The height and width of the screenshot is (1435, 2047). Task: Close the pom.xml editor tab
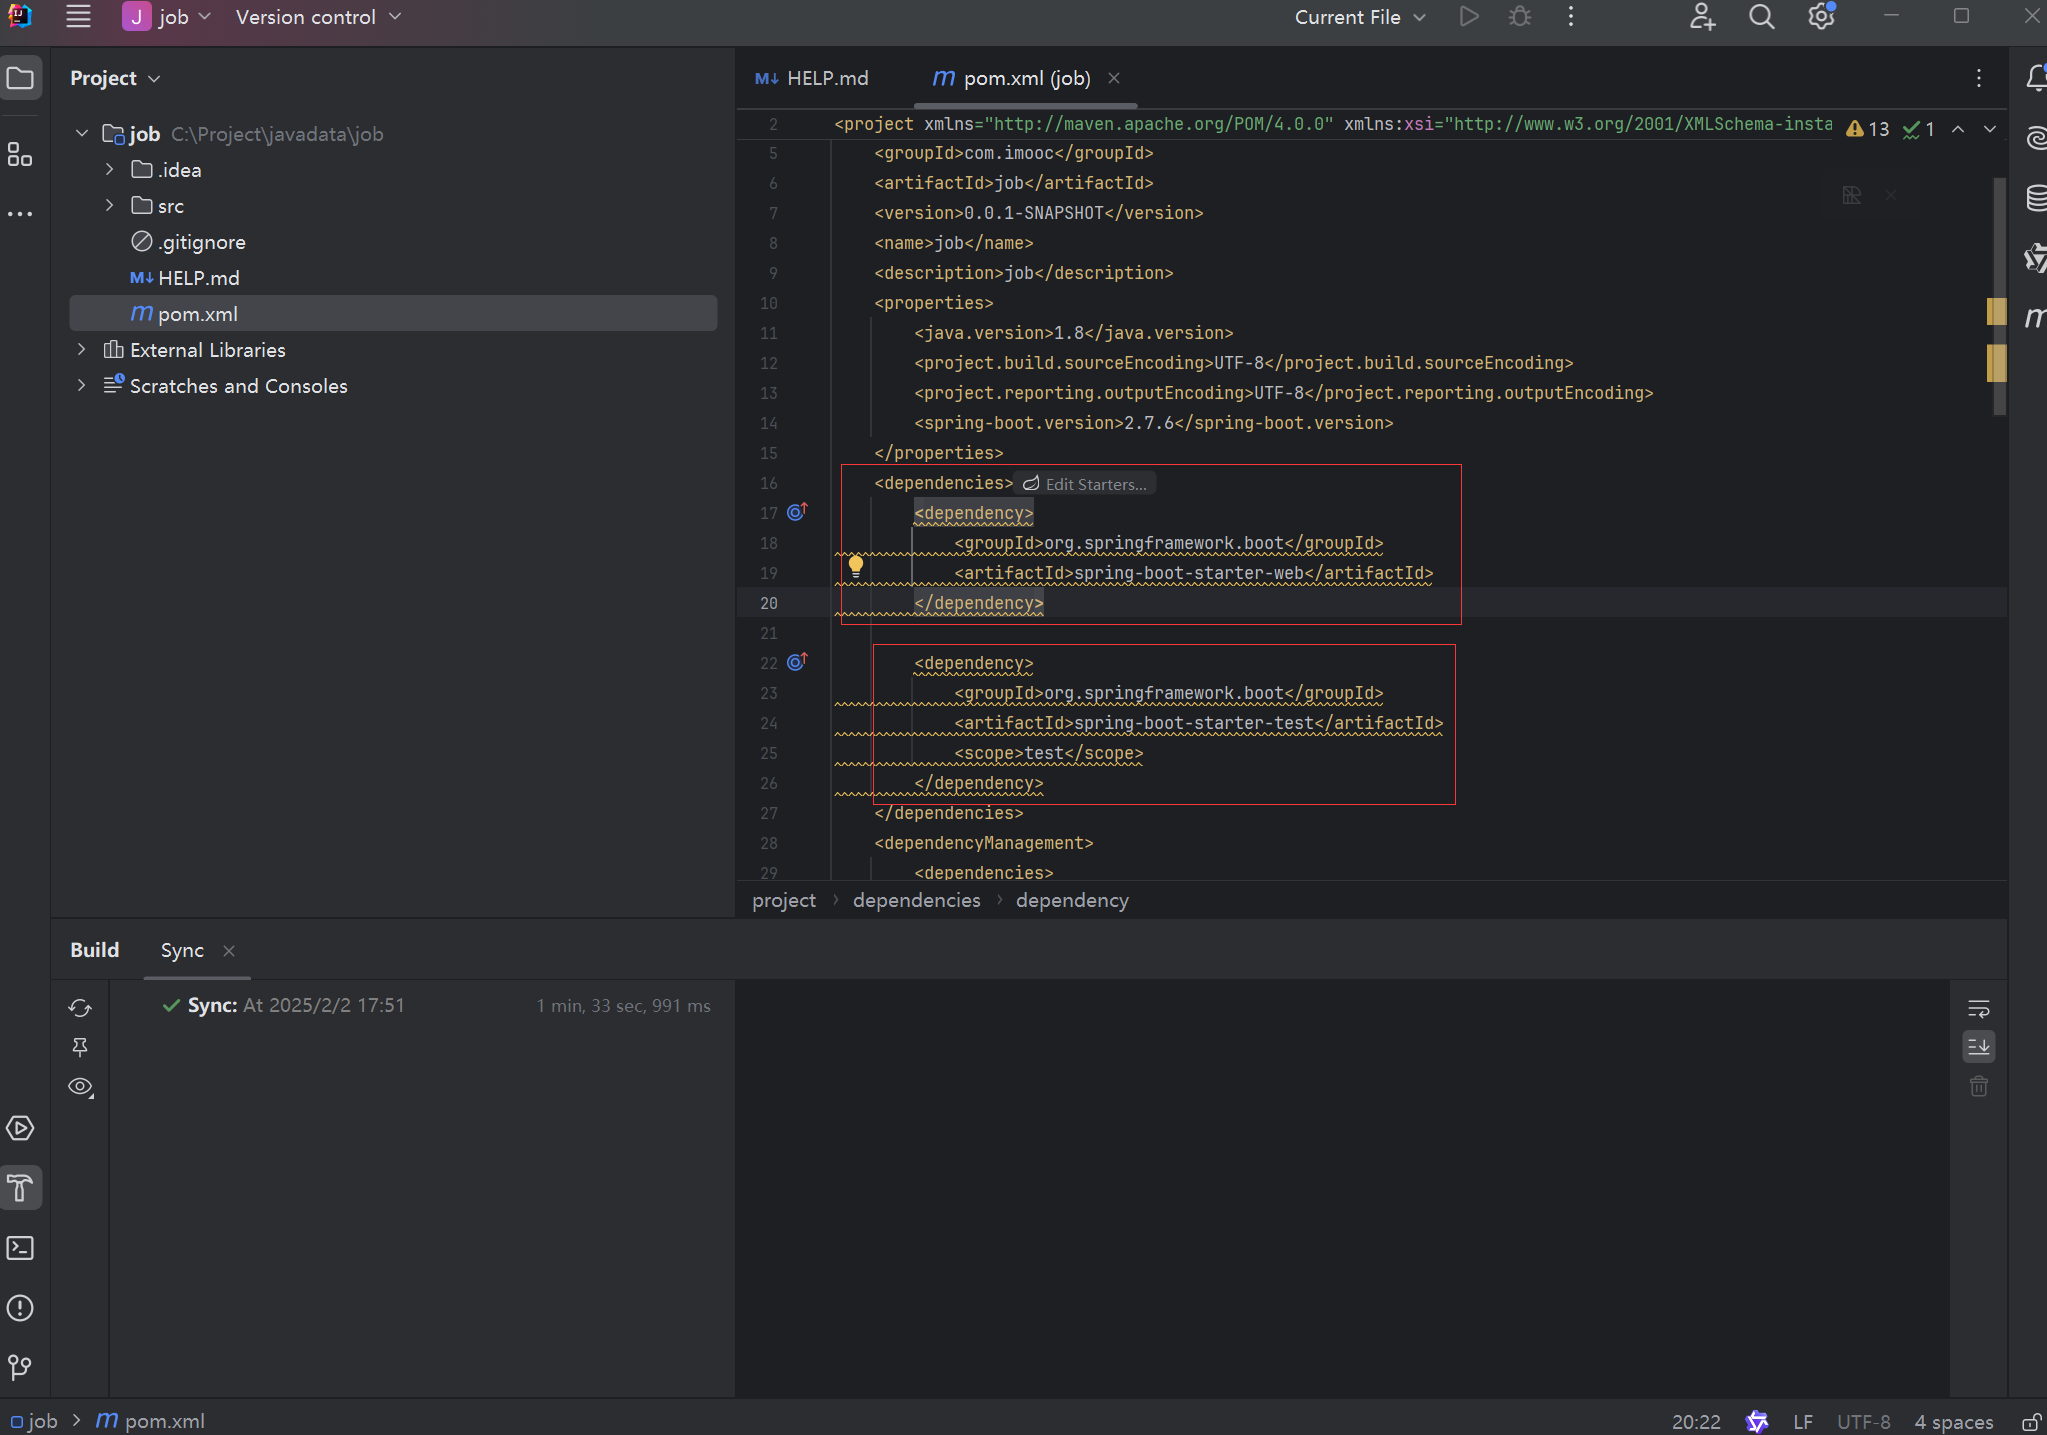pyautogui.click(x=1114, y=78)
